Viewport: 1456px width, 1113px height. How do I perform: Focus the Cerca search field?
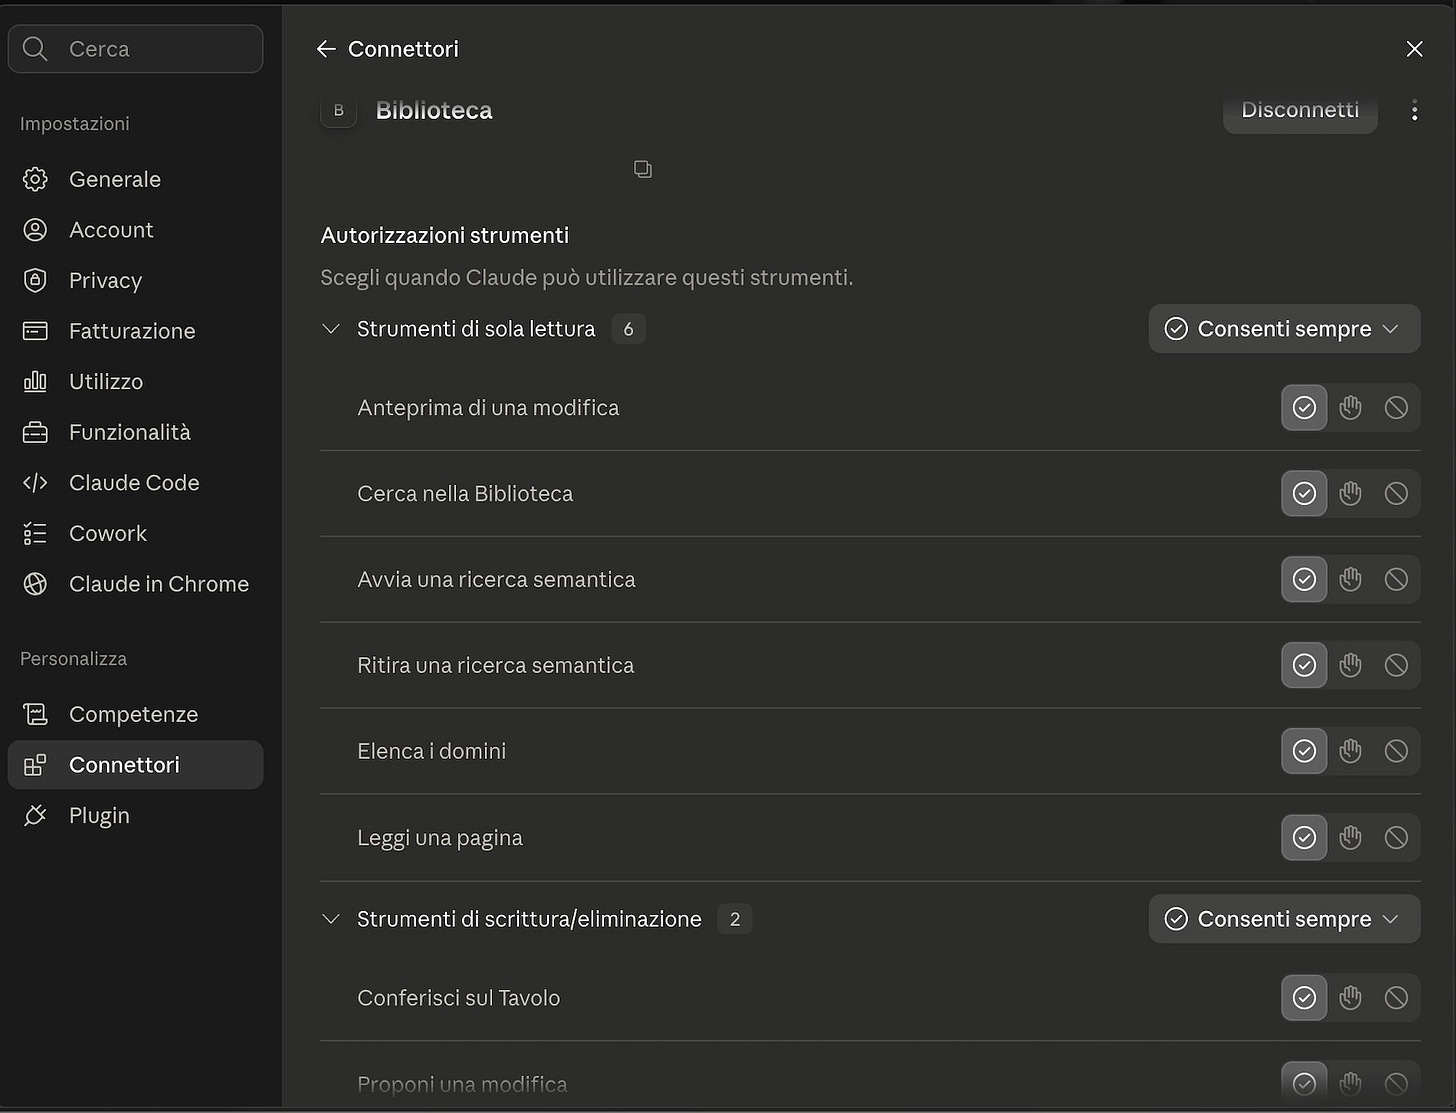(135, 49)
